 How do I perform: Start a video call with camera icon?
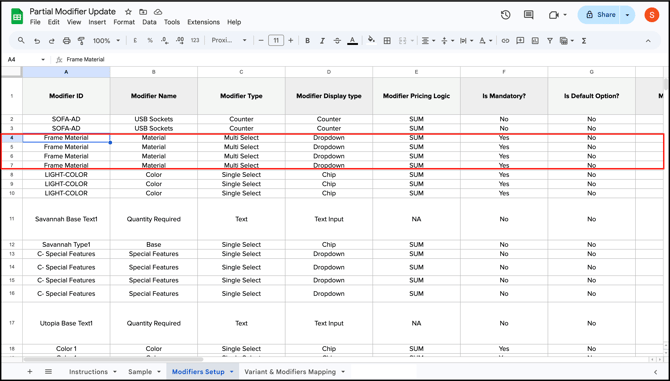point(554,15)
